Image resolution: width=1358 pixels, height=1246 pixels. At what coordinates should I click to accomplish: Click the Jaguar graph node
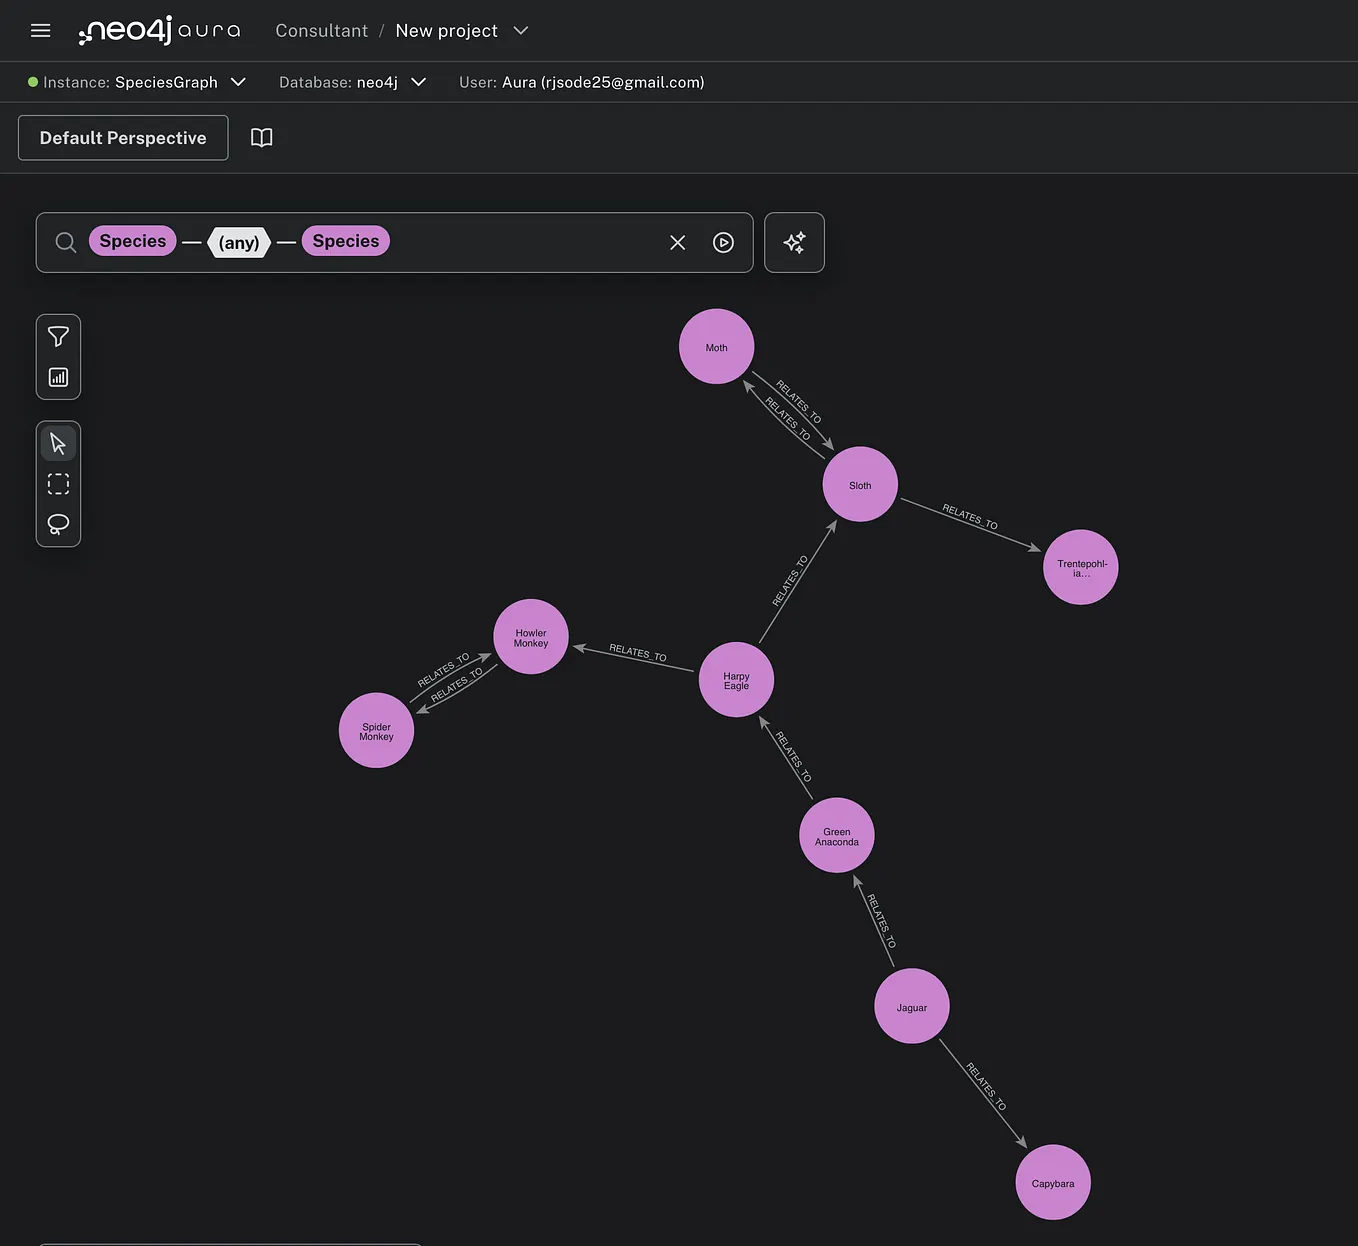coord(911,1006)
